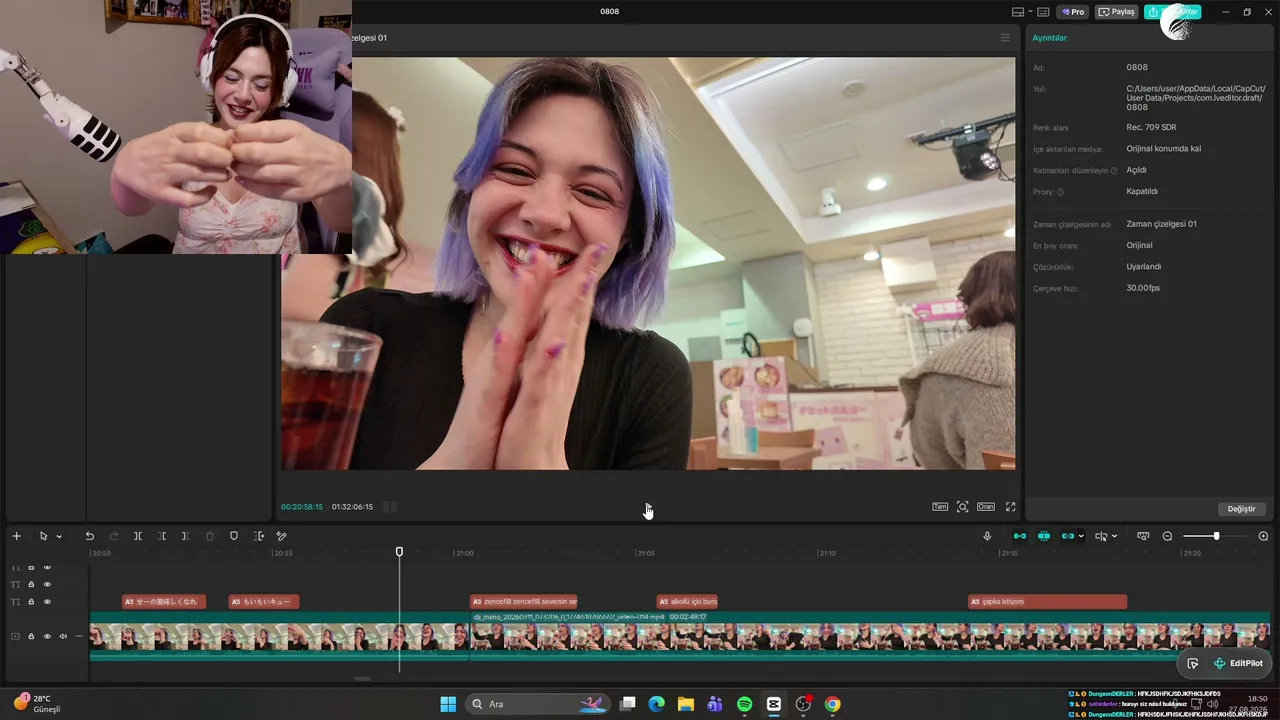Select the 'zencefilli zencefilli seversin' text clip
Viewport: 1280px width, 720px height.
point(524,602)
